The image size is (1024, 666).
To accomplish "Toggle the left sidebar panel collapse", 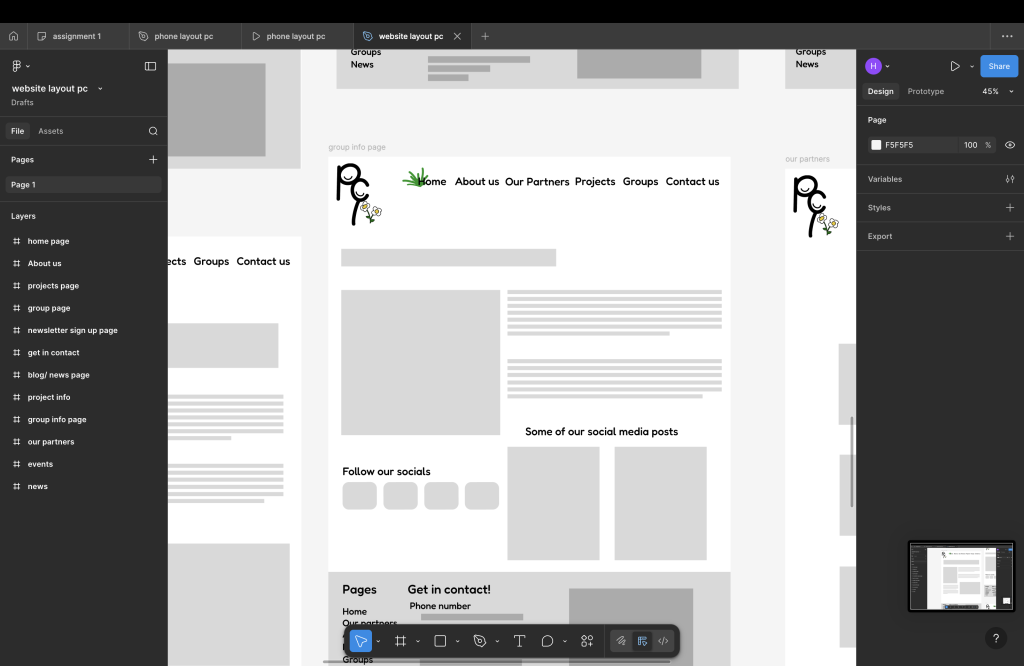I will (x=150, y=66).
